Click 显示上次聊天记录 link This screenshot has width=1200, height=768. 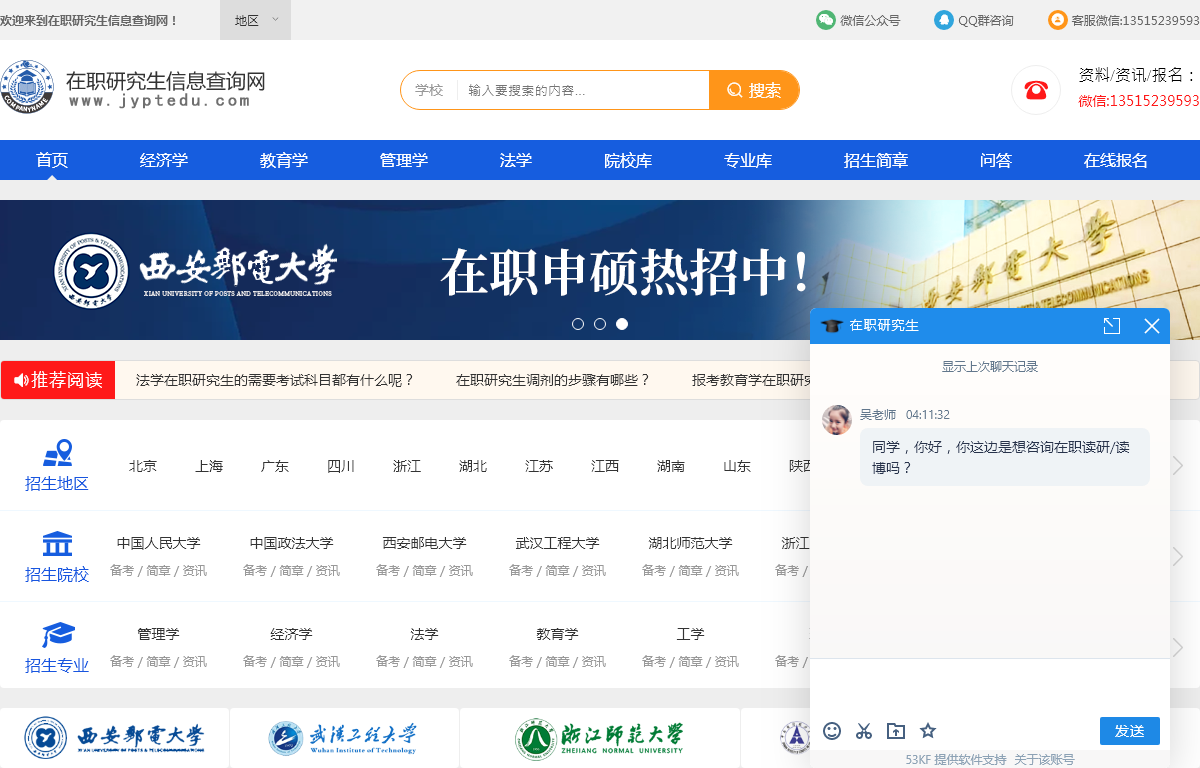click(990, 367)
